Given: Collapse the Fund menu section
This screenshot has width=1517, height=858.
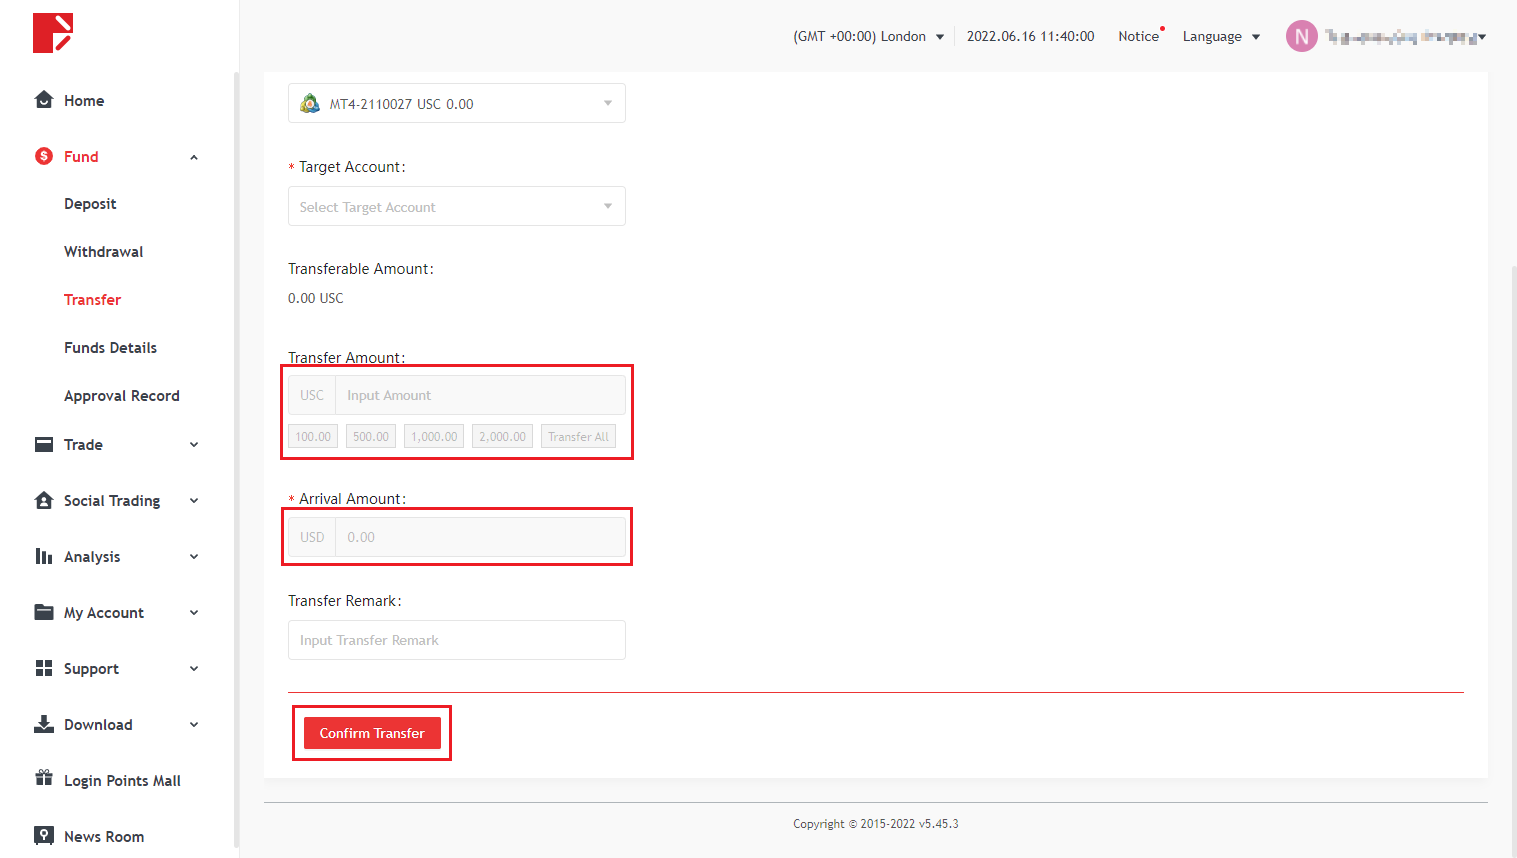Looking at the screenshot, I should pyautogui.click(x=194, y=157).
